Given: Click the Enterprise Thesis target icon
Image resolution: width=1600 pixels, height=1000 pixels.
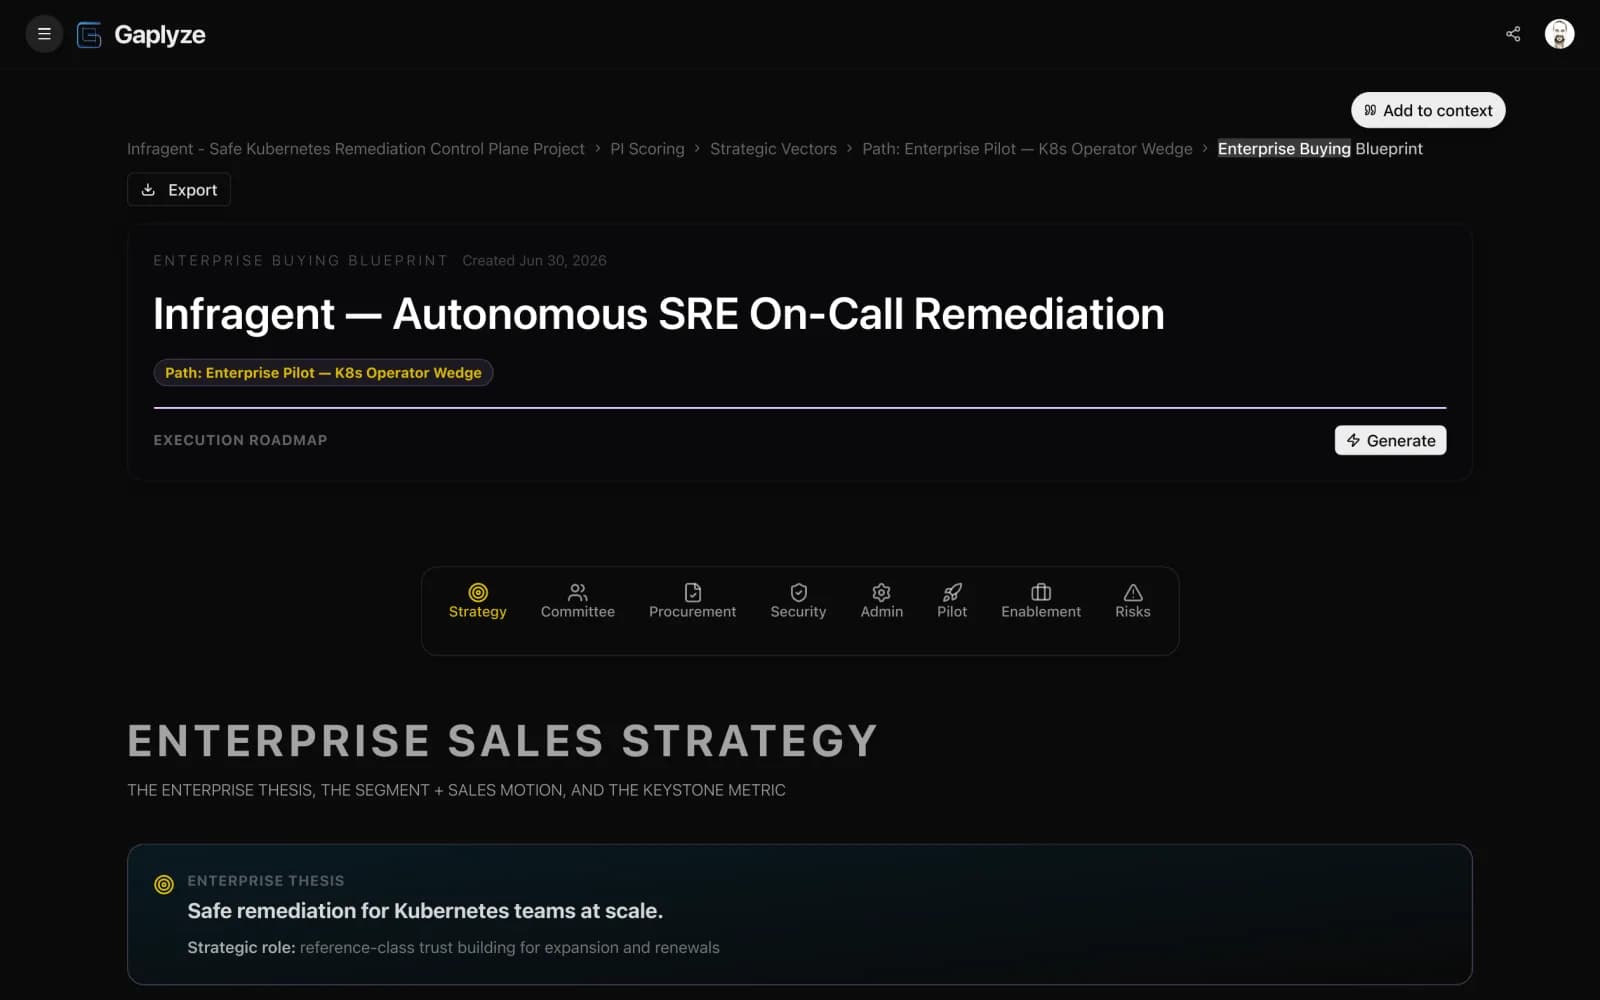Looking at the screenshot, I should pyautogui.click(x=164, y=884).
